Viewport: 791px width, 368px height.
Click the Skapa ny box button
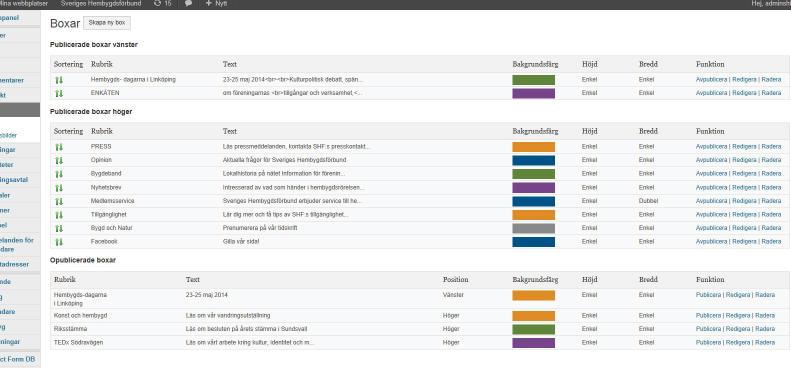pos(106,23)
